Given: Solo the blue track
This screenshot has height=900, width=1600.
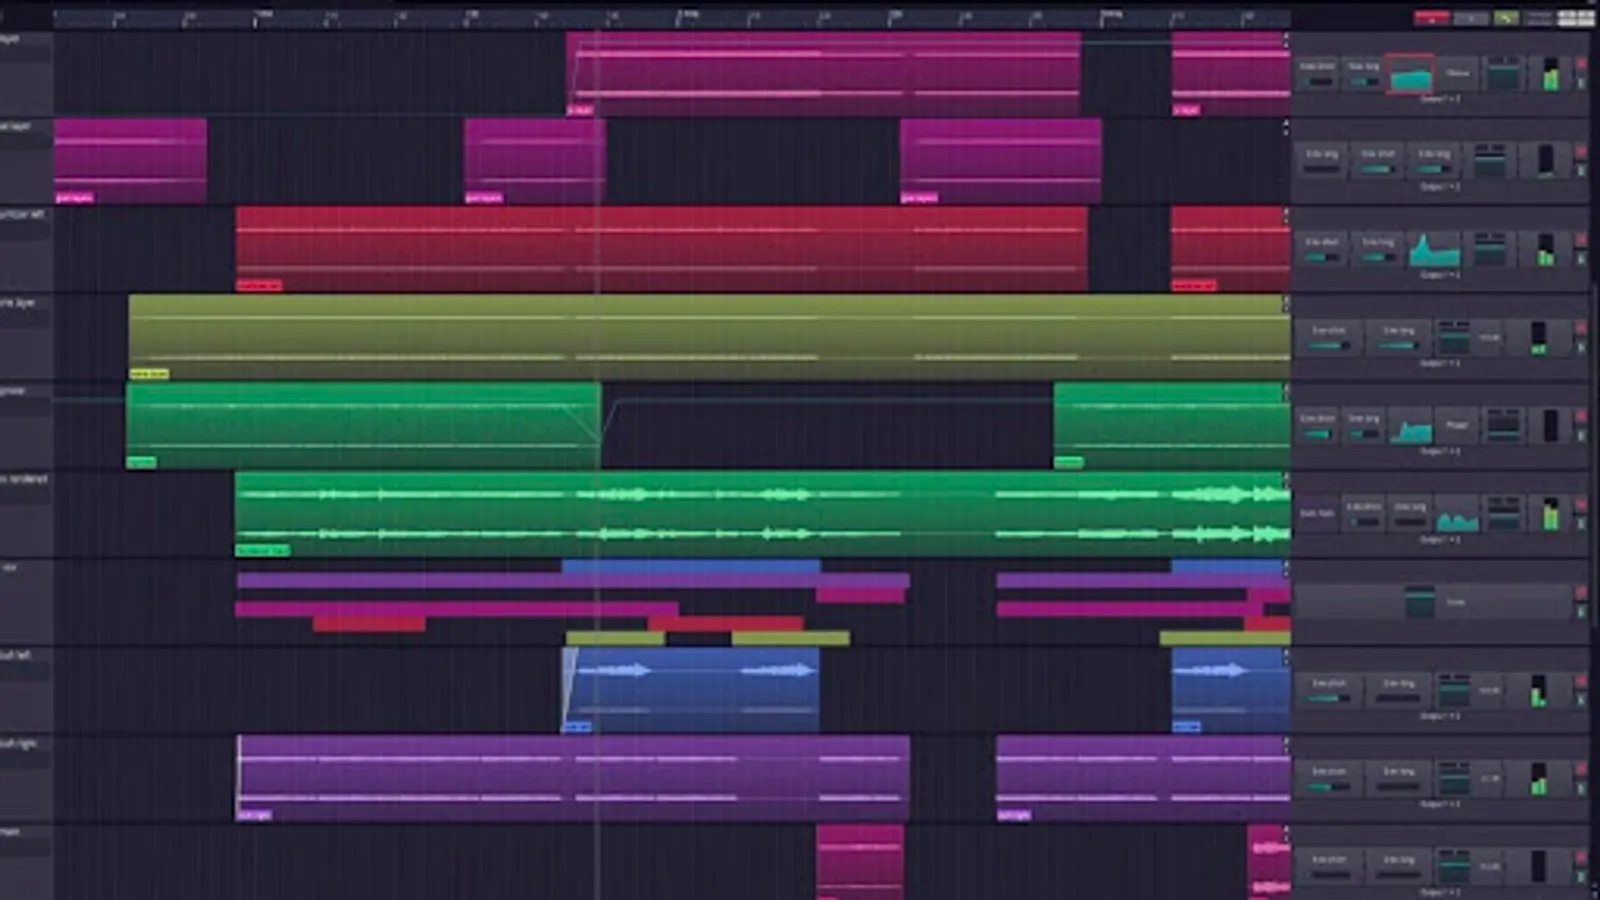Looking at the screenshot, I should 1581,699.
